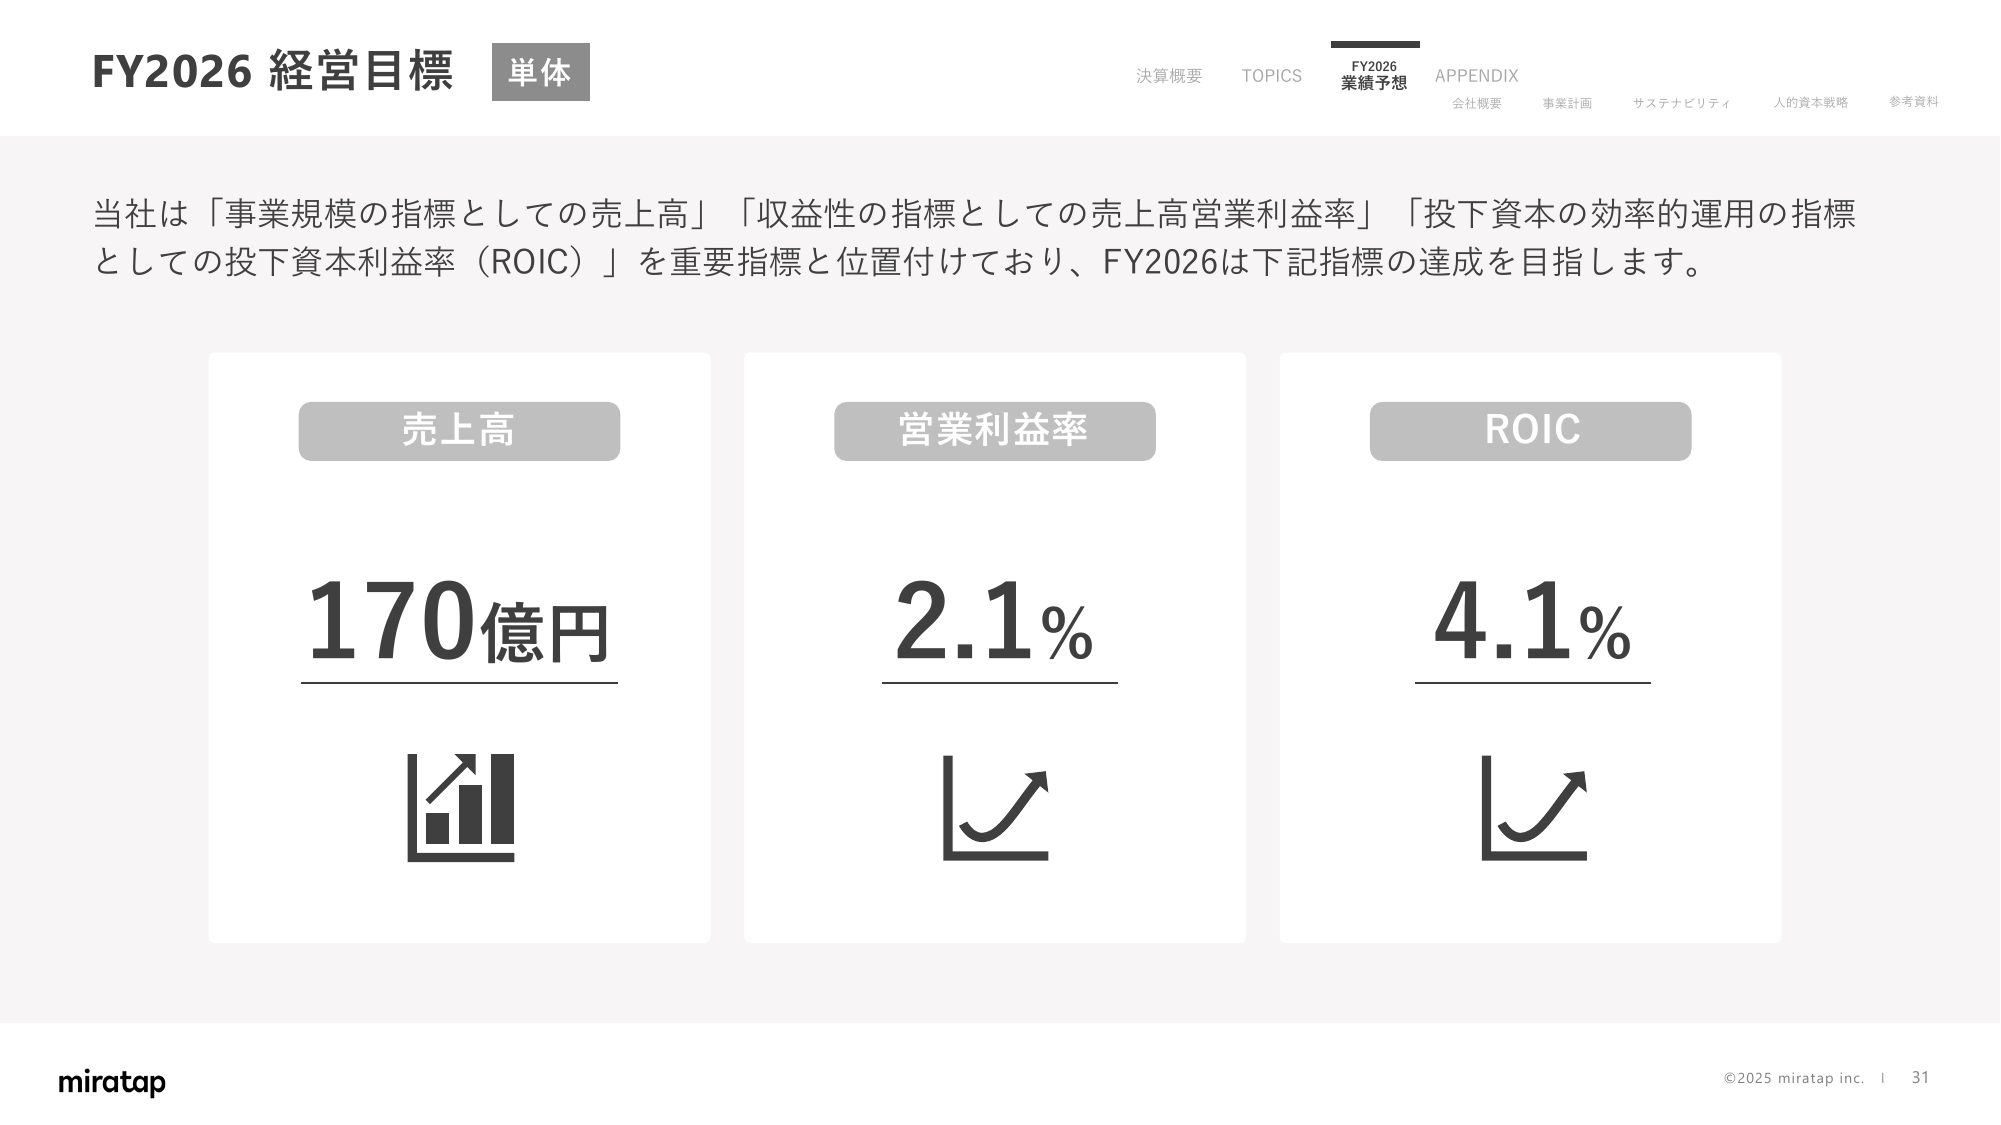Click the page number 31 in the footer
This screenshot has height=1125, width=2001.
point(1920,1077)
